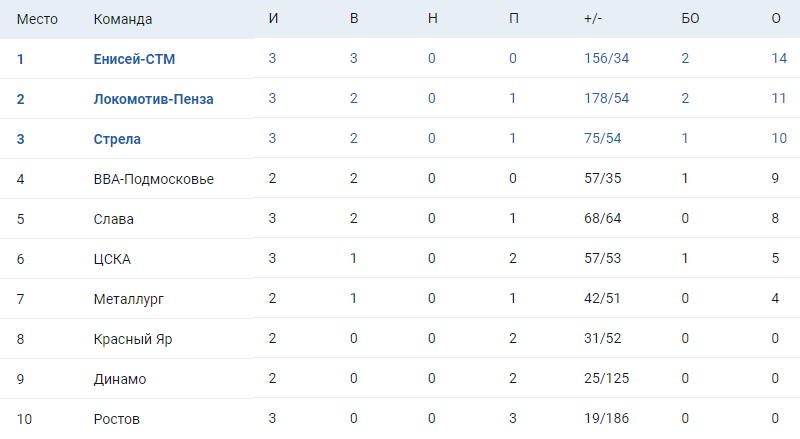Click the Слава team name

pos(113,219)
